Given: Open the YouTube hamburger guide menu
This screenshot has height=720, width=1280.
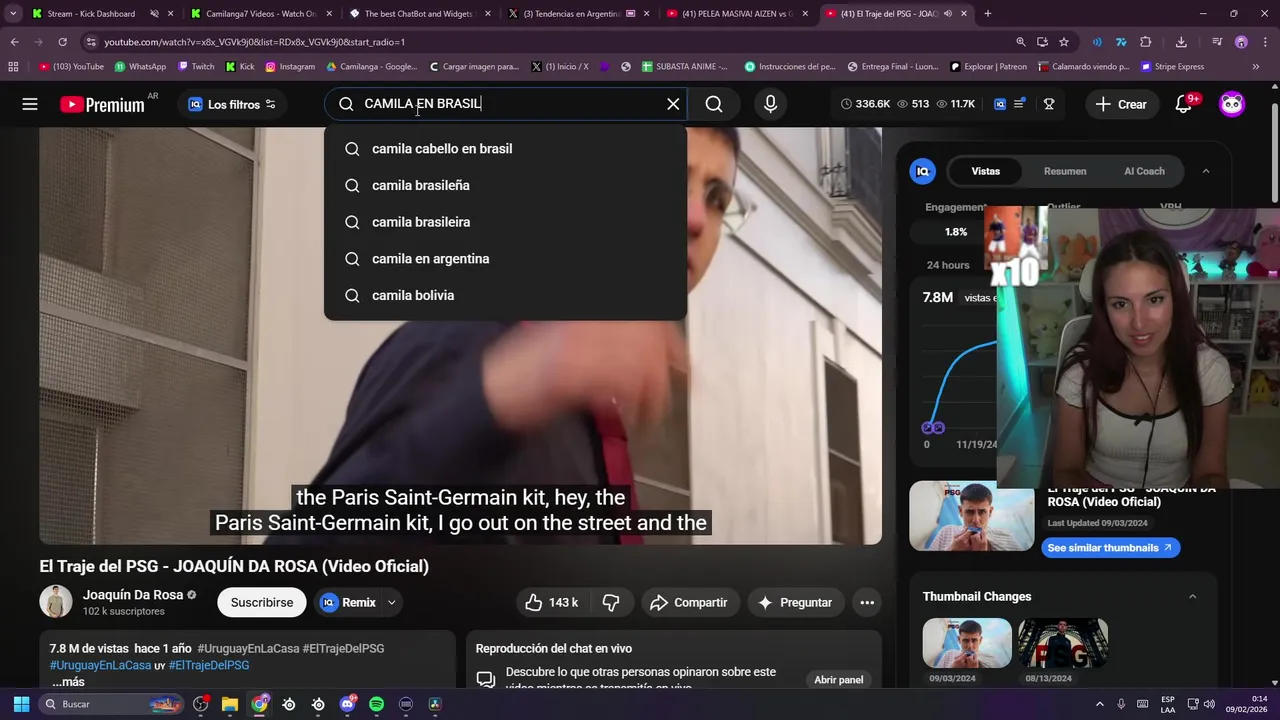Looking at the screenshot, I should point(30,104).
